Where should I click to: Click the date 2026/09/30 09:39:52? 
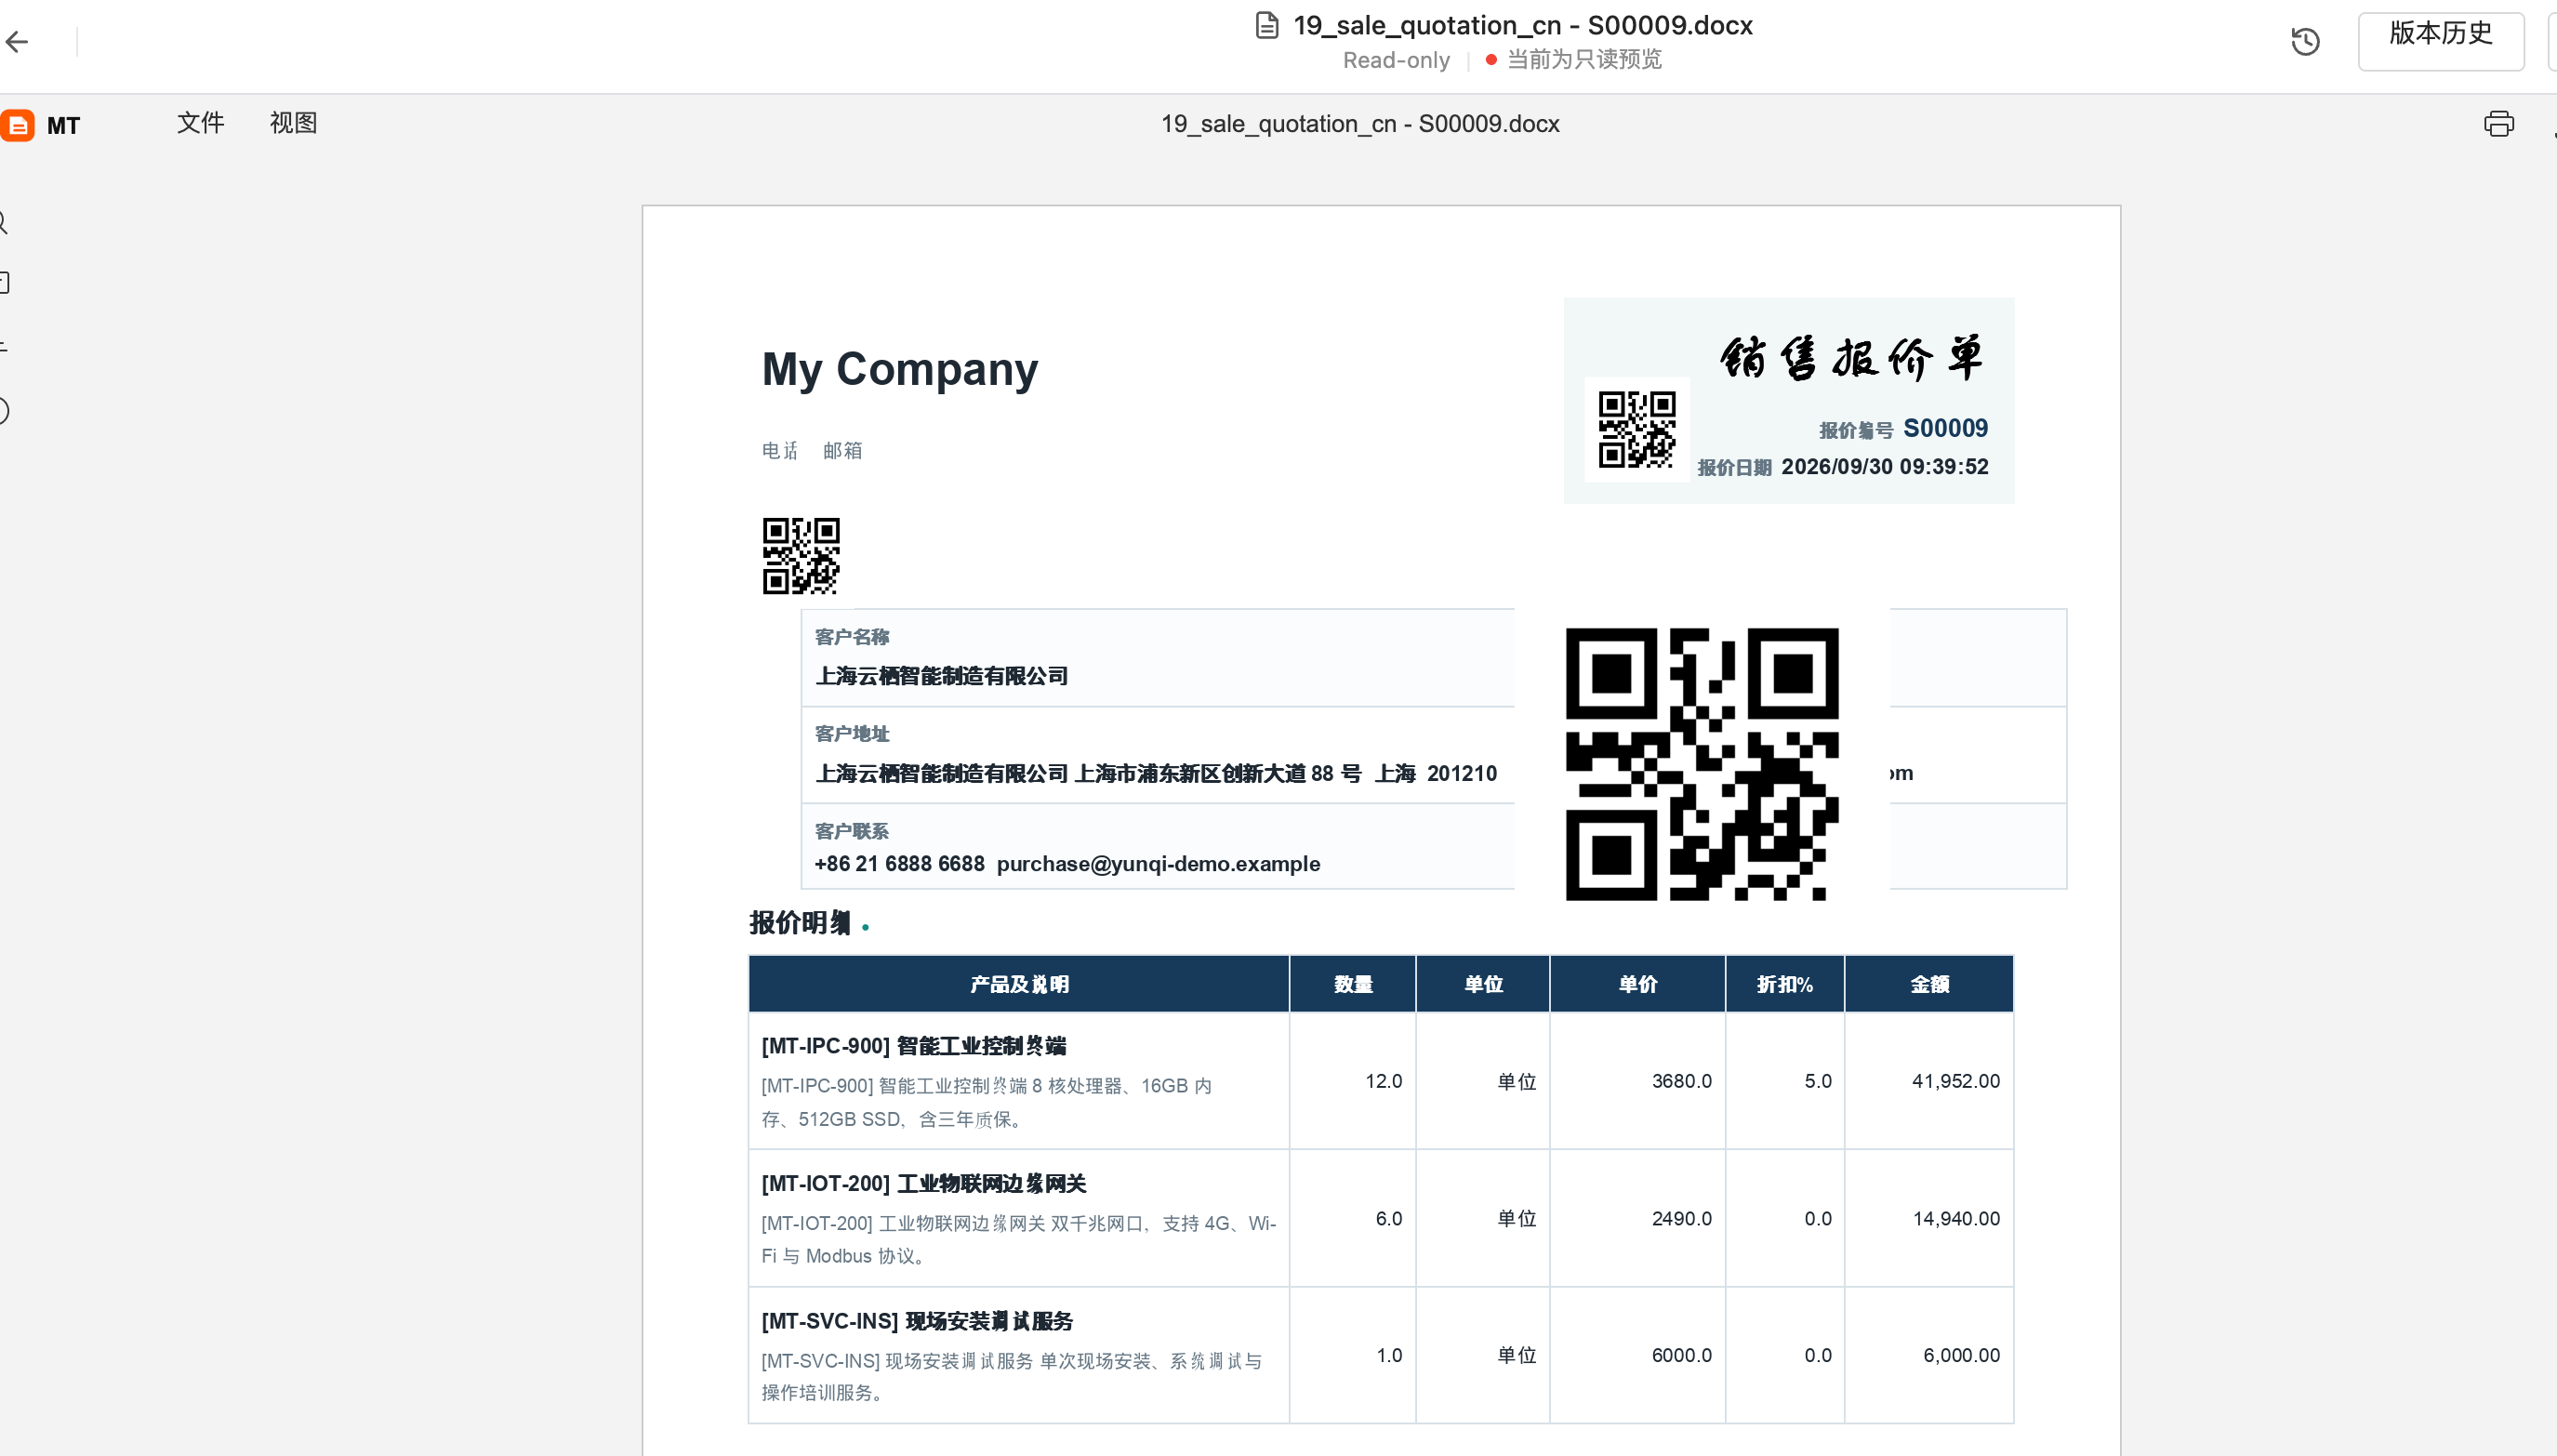click(x=1885, y=467)
